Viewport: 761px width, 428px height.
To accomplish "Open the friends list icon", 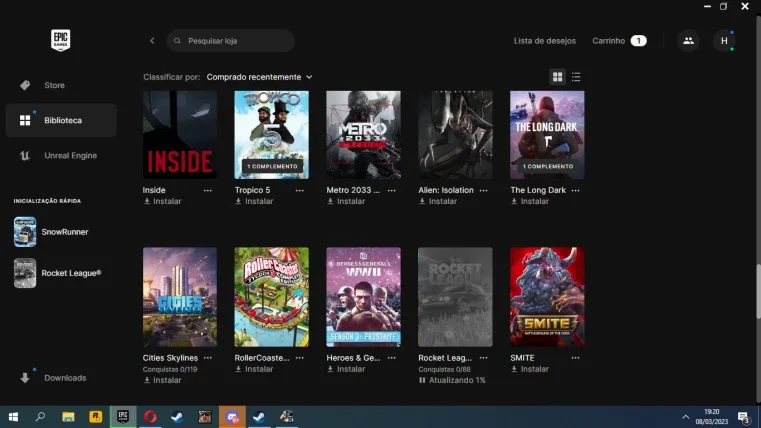I will 688,41.
